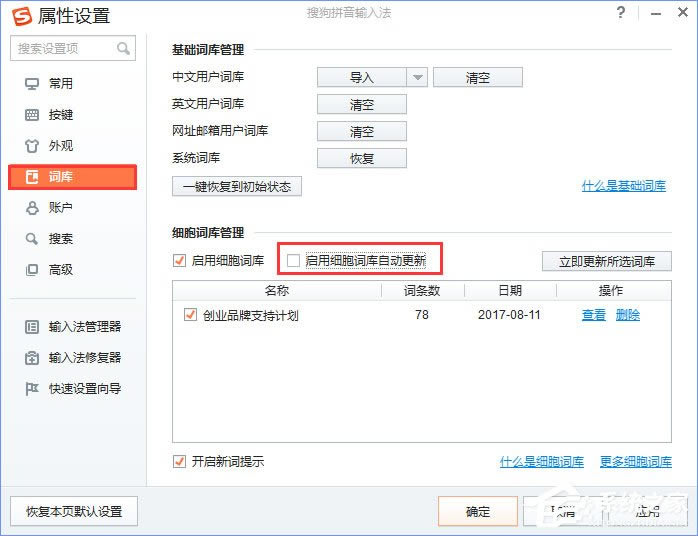
Task: Click the 外观 shirt icon in sidebar
Action: click(x=31, y=146)
